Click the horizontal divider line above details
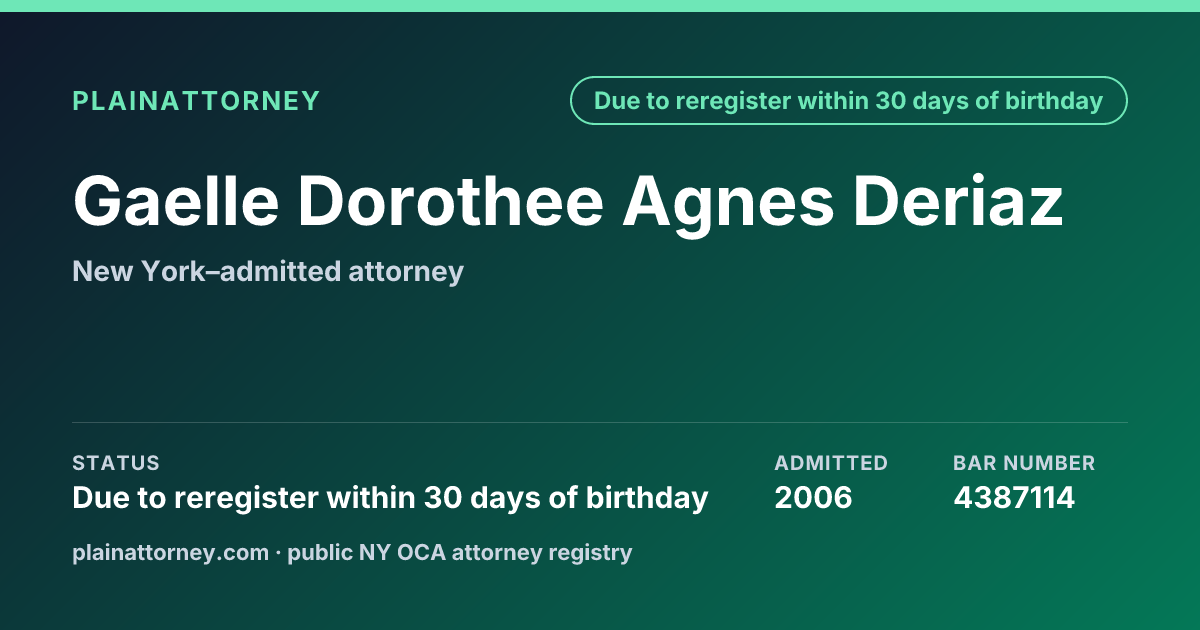Image resolution: width=1200 pixels, height=630 pixels. coord(600,422)
